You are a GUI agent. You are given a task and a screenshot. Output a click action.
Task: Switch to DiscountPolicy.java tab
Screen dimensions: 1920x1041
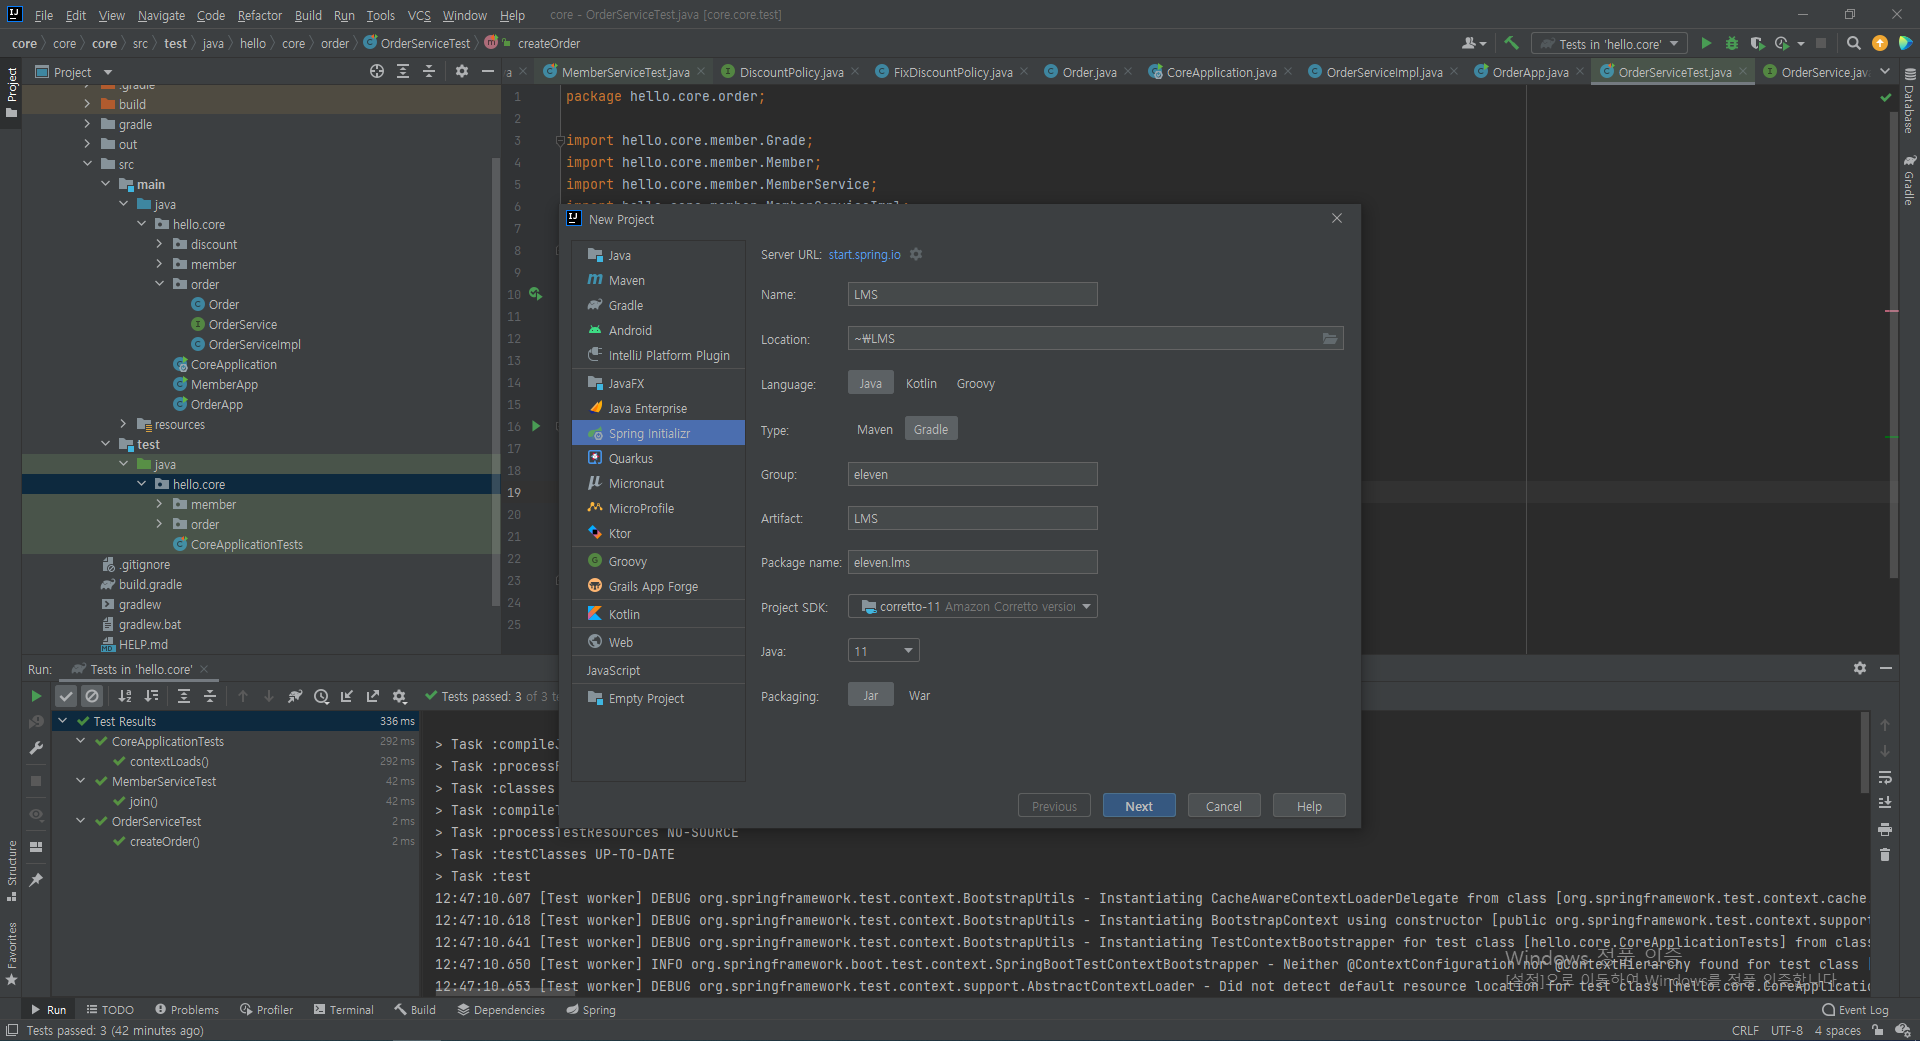click(x=790, y=72)
